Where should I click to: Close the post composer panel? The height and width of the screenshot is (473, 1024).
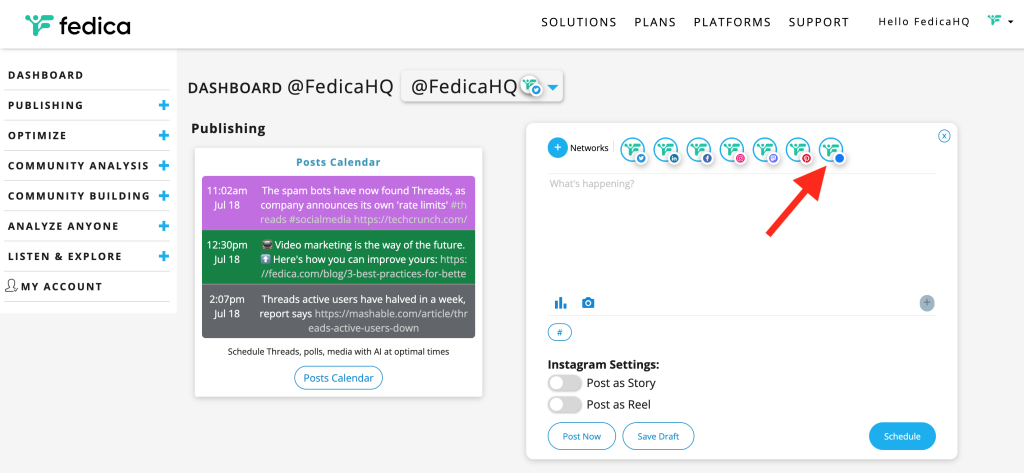(x=944, y=136)
